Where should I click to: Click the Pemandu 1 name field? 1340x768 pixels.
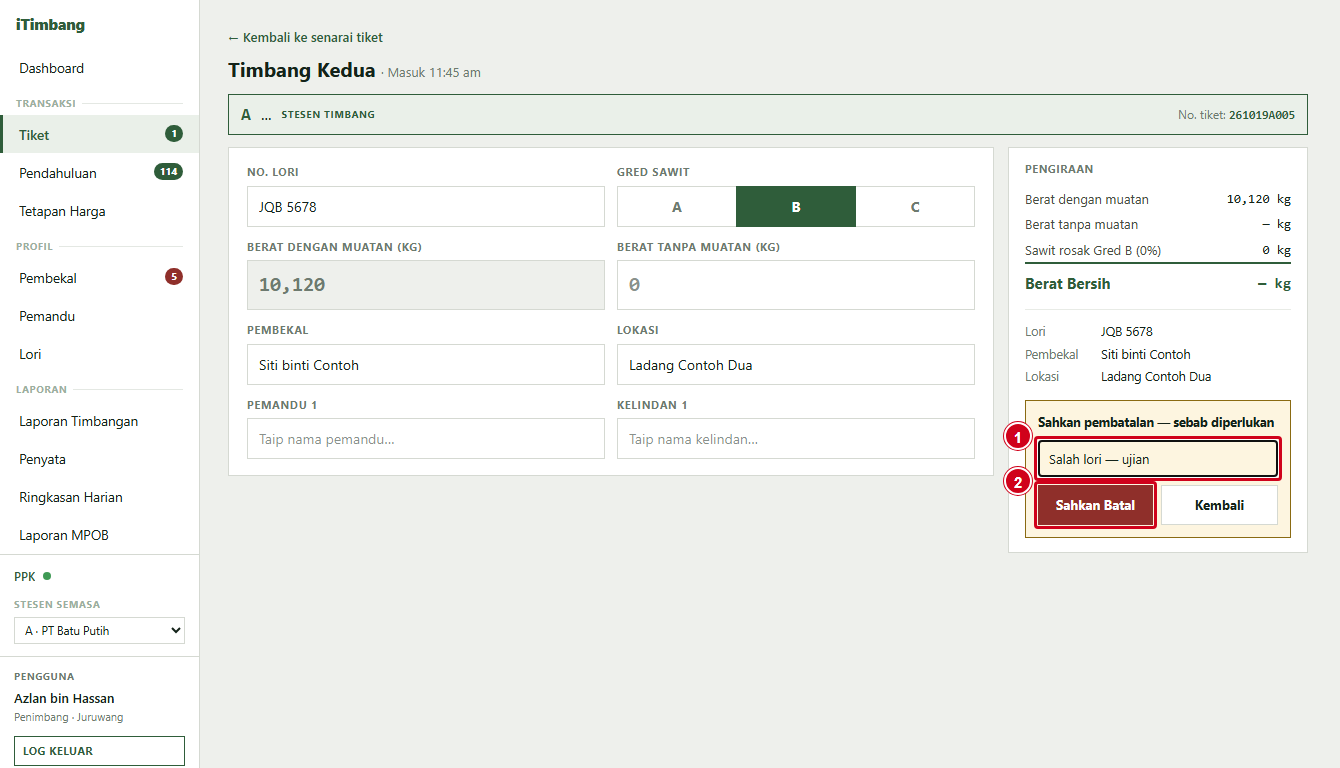pyautogui.click(x=426, y=439)
